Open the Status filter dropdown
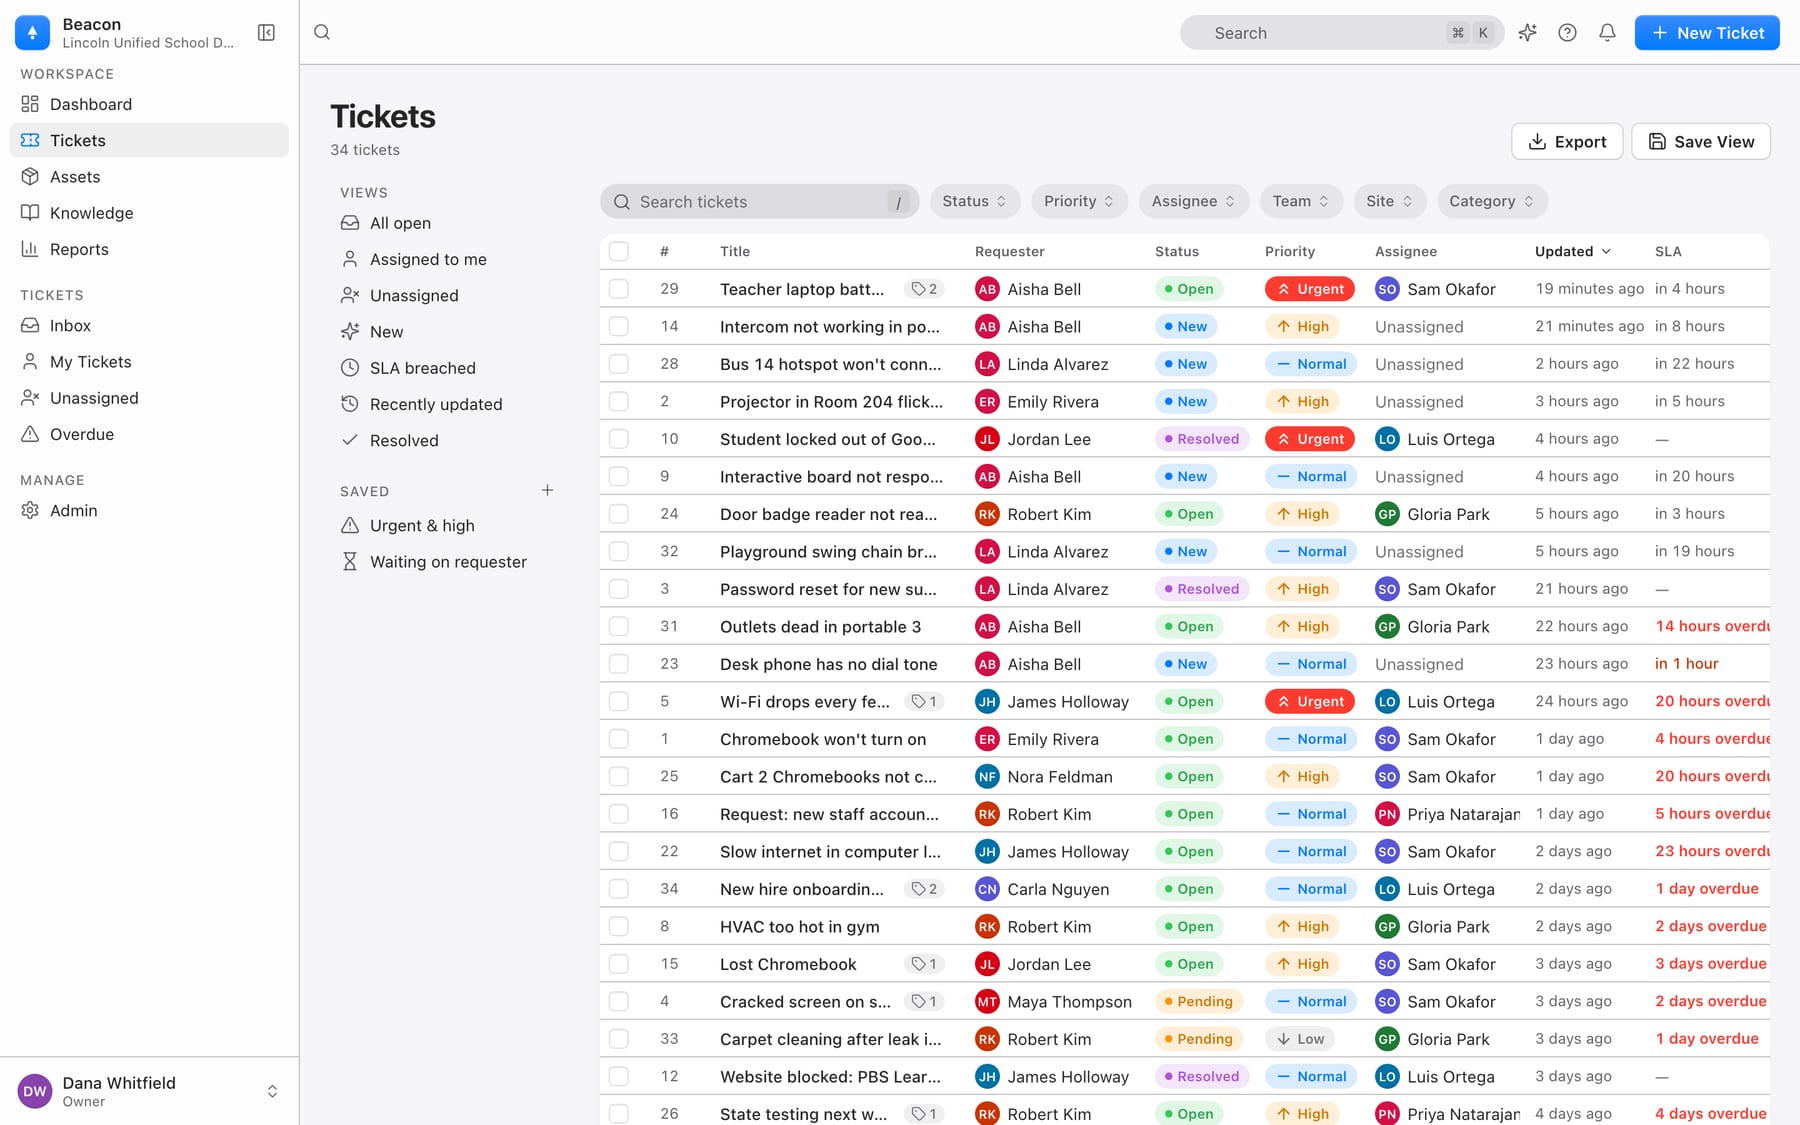1800x1125 pixels. [975, 201]
